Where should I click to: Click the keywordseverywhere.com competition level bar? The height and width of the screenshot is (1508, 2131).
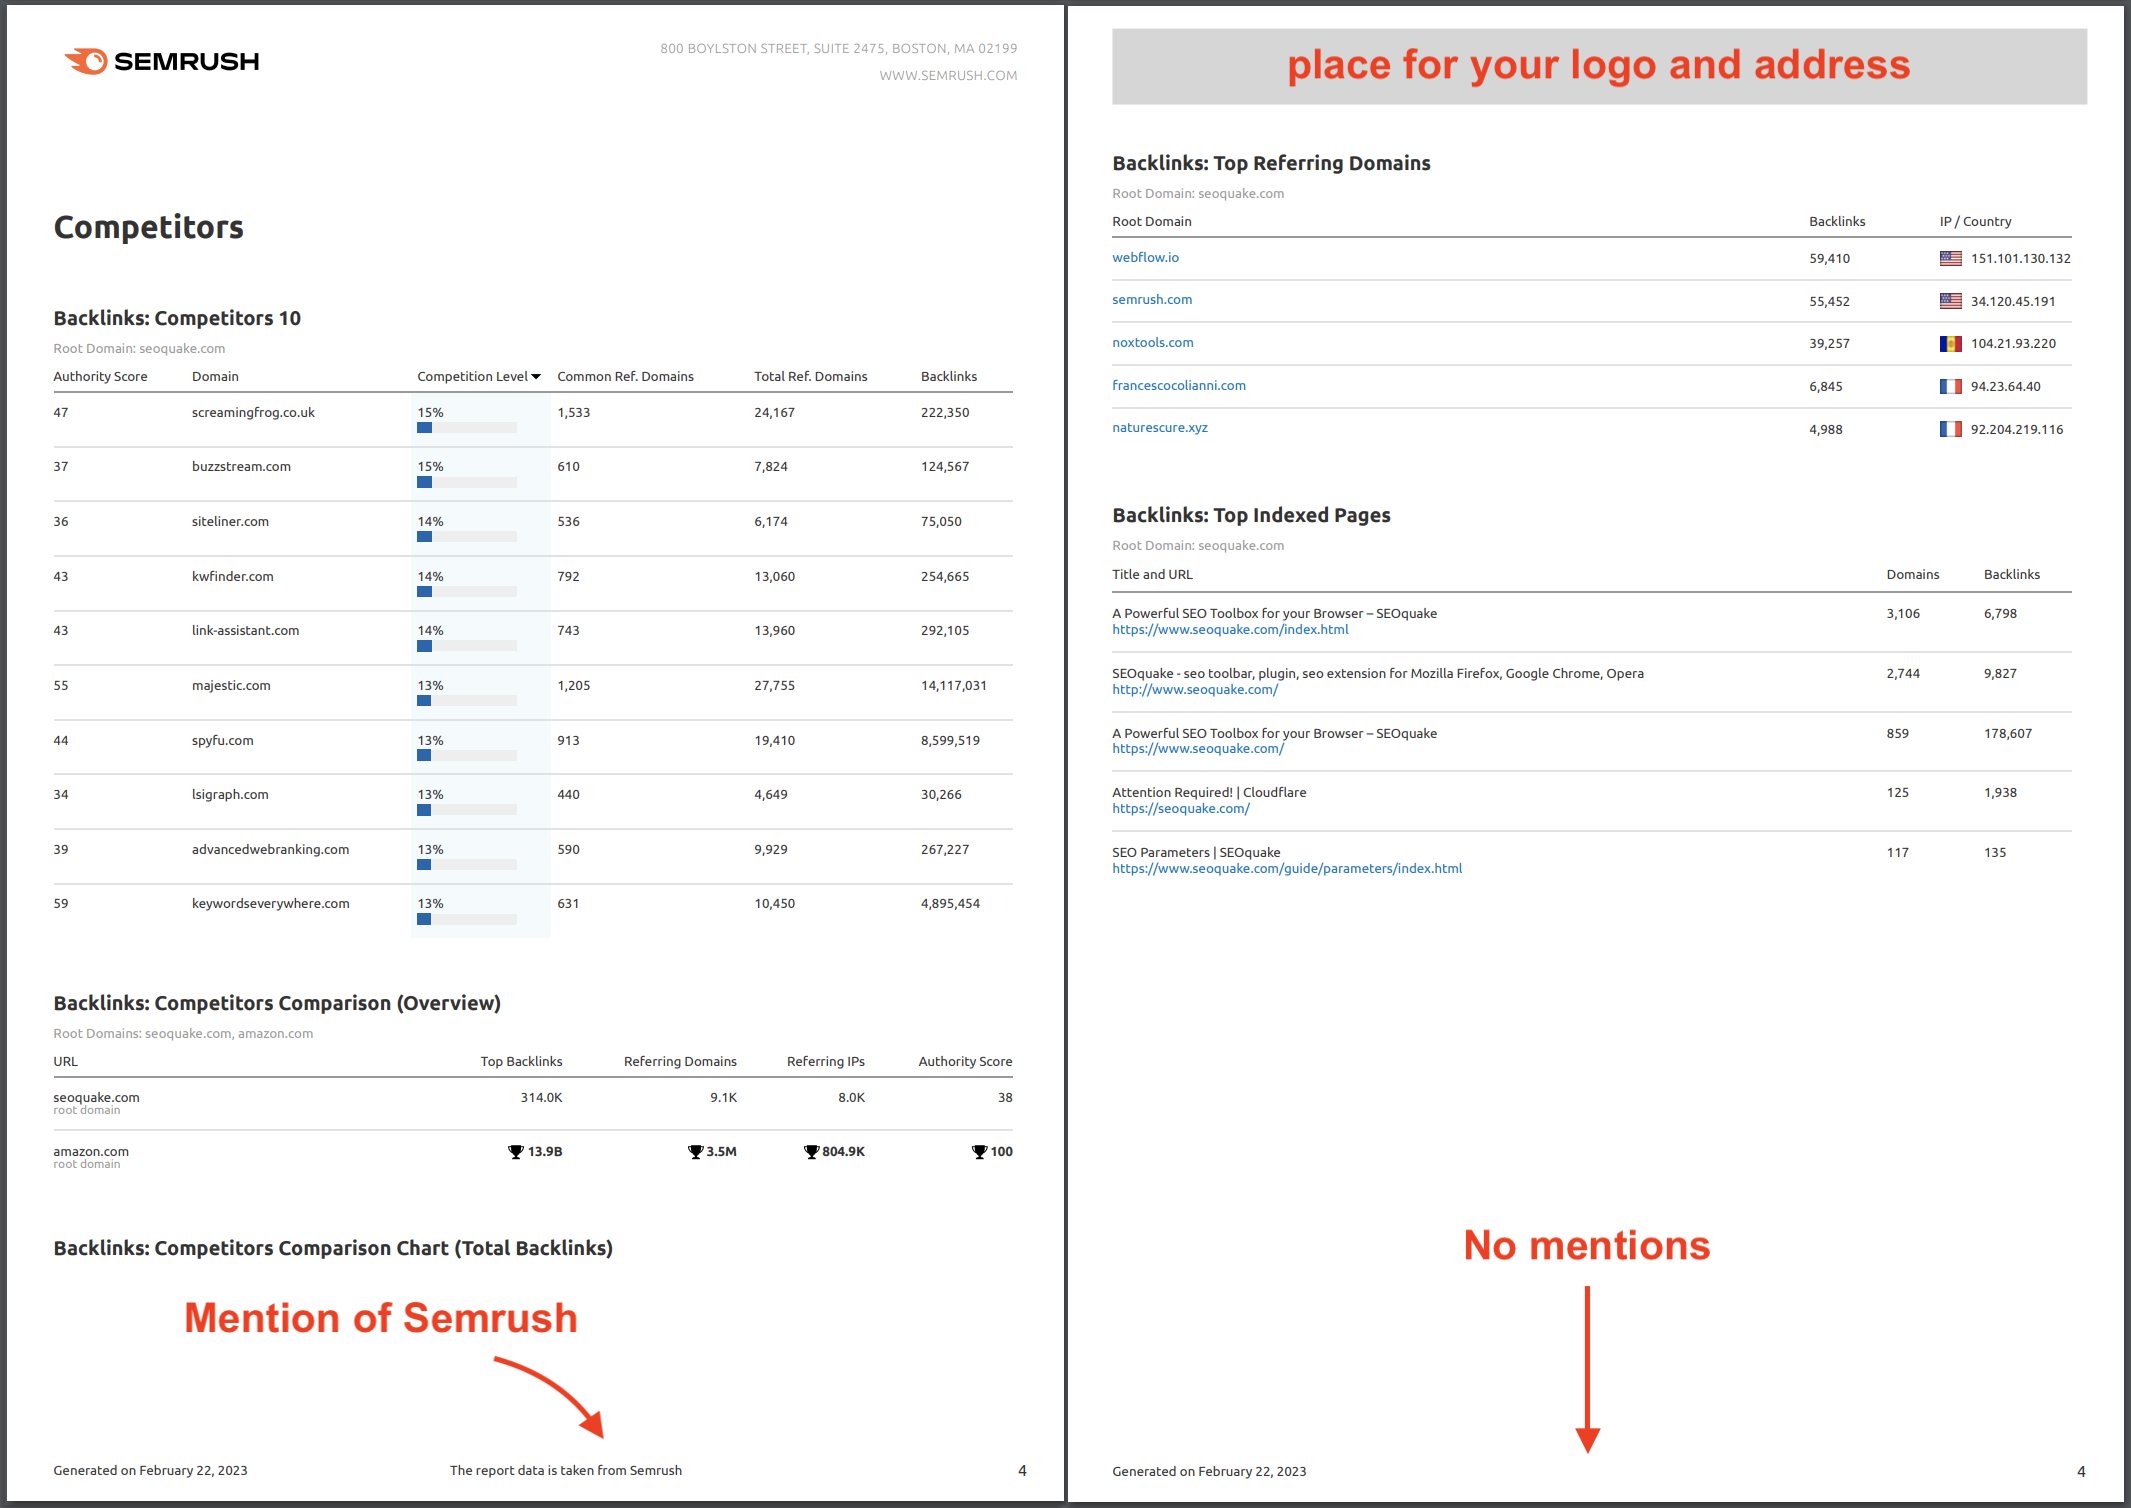tap(467, 919)
